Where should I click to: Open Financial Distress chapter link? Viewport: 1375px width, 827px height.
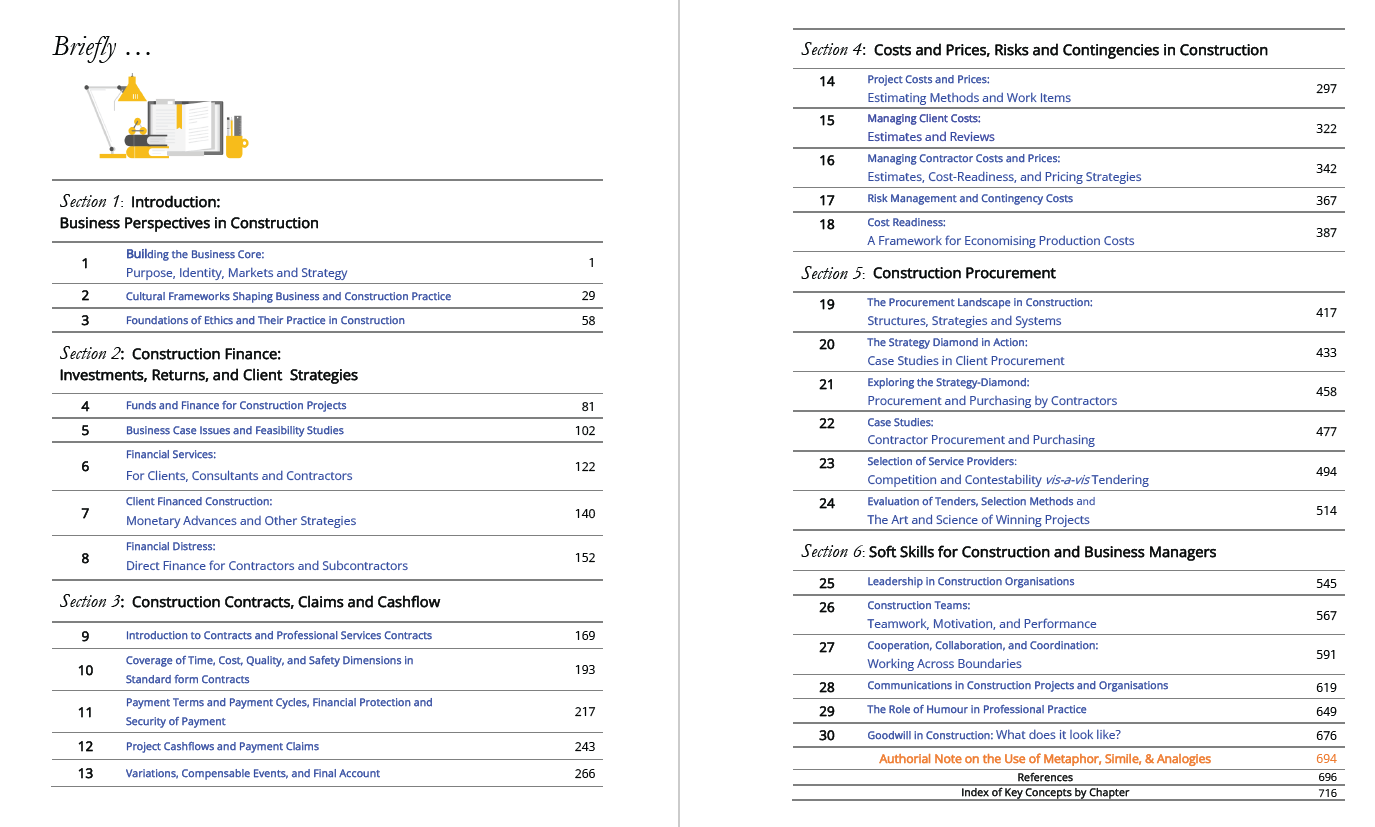(x=266, y=556)
